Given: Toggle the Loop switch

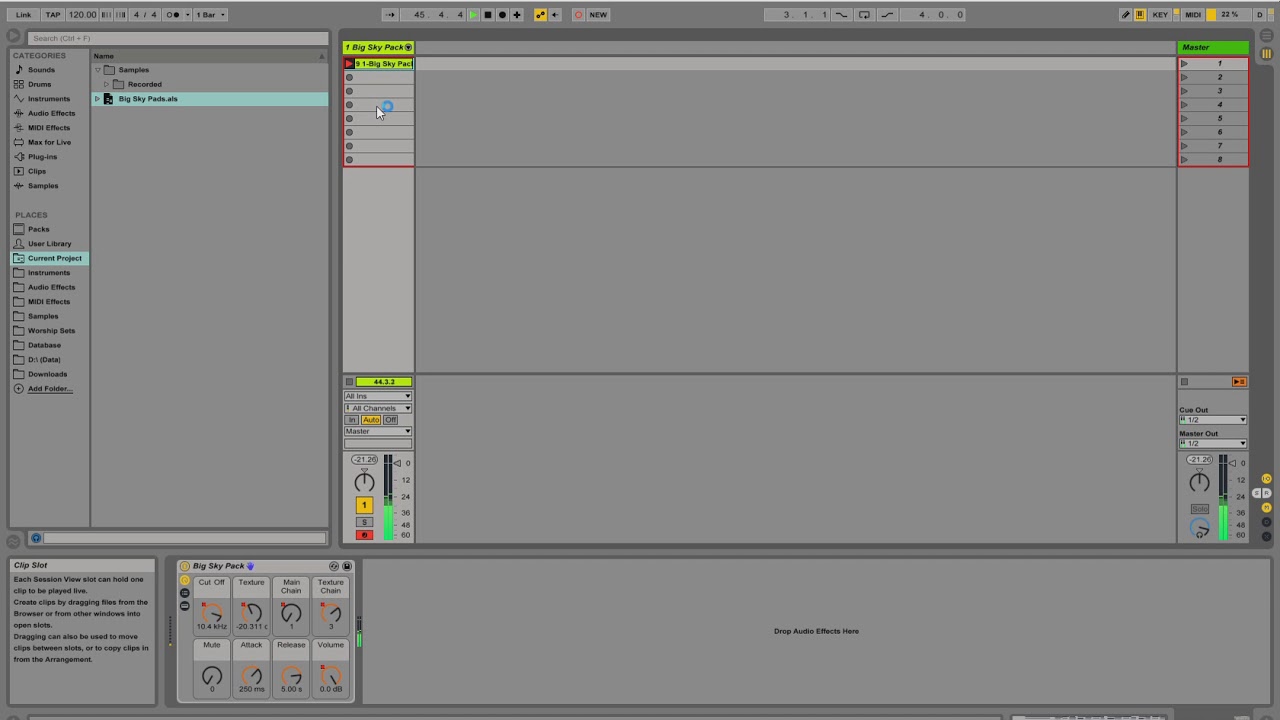Looking at the screenshot, I should pyautogui.click(x=864, y=15).
